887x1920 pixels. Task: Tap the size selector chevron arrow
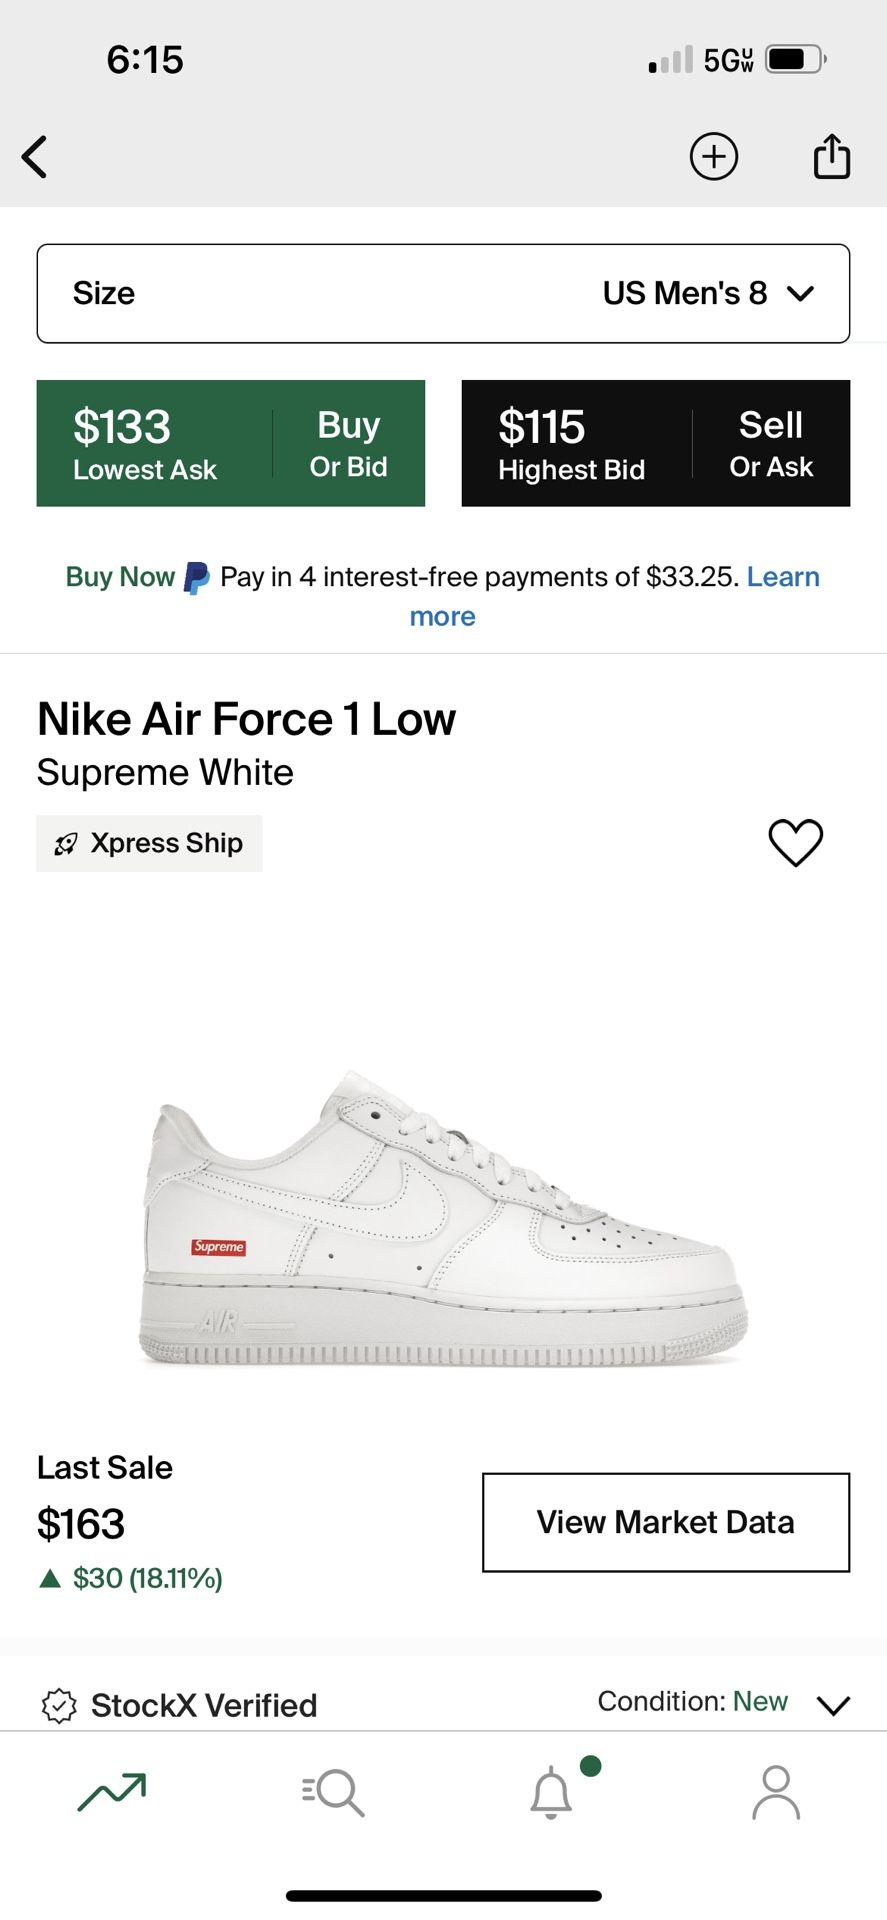[800, 293]
